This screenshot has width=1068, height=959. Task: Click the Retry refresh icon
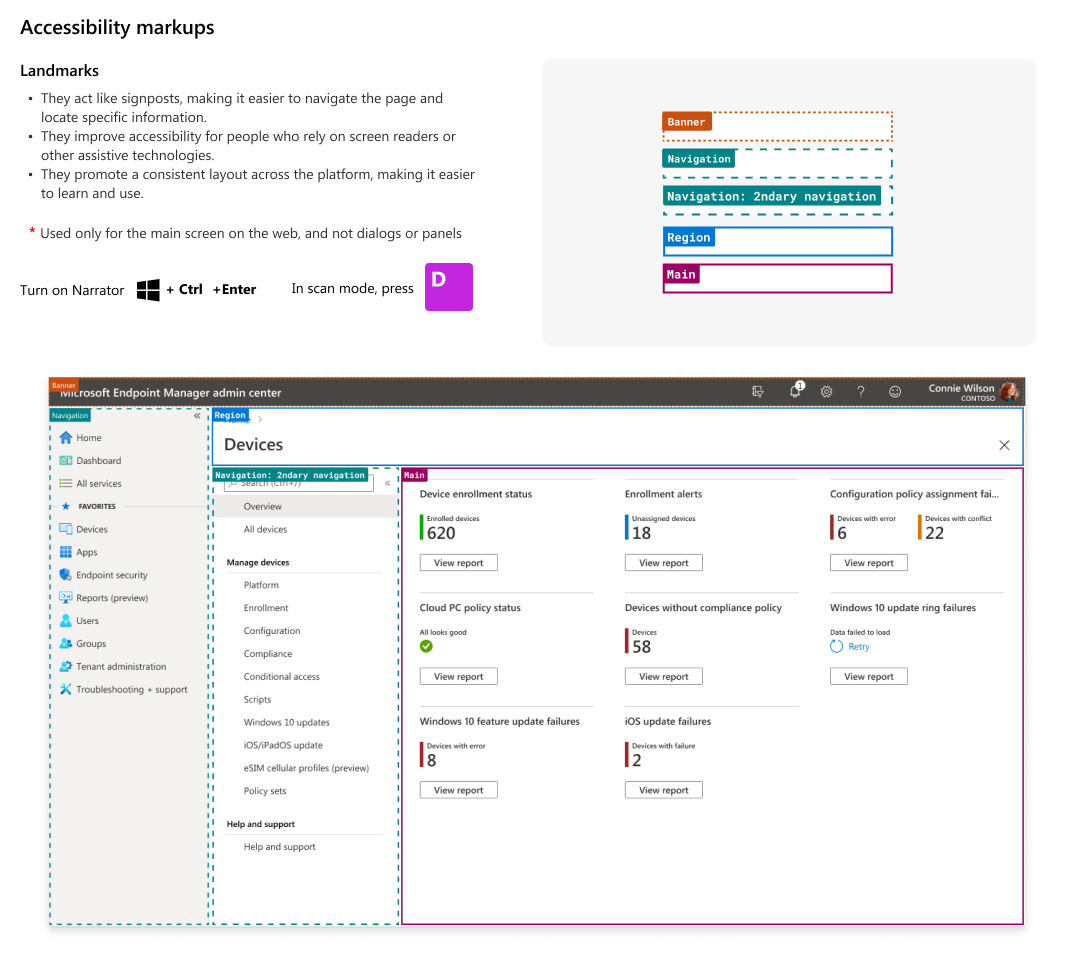tap(836, 646)
